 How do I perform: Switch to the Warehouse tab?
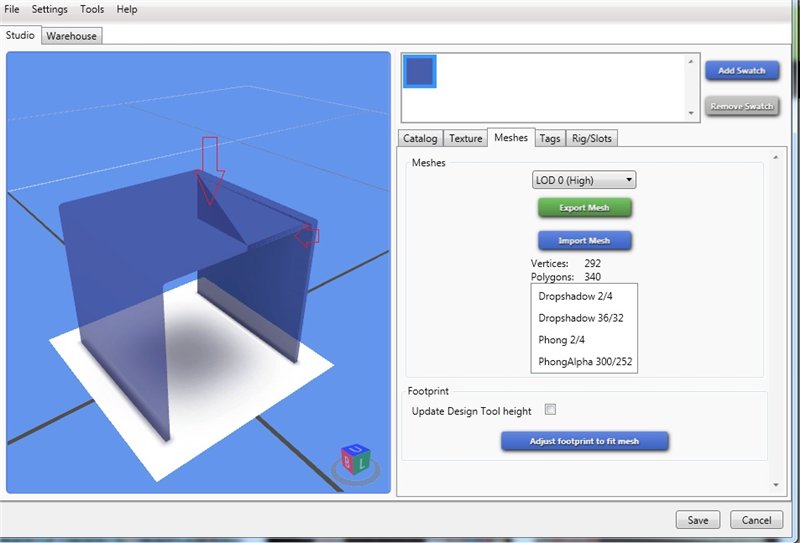pyautogui.click(x=72, y=36)
